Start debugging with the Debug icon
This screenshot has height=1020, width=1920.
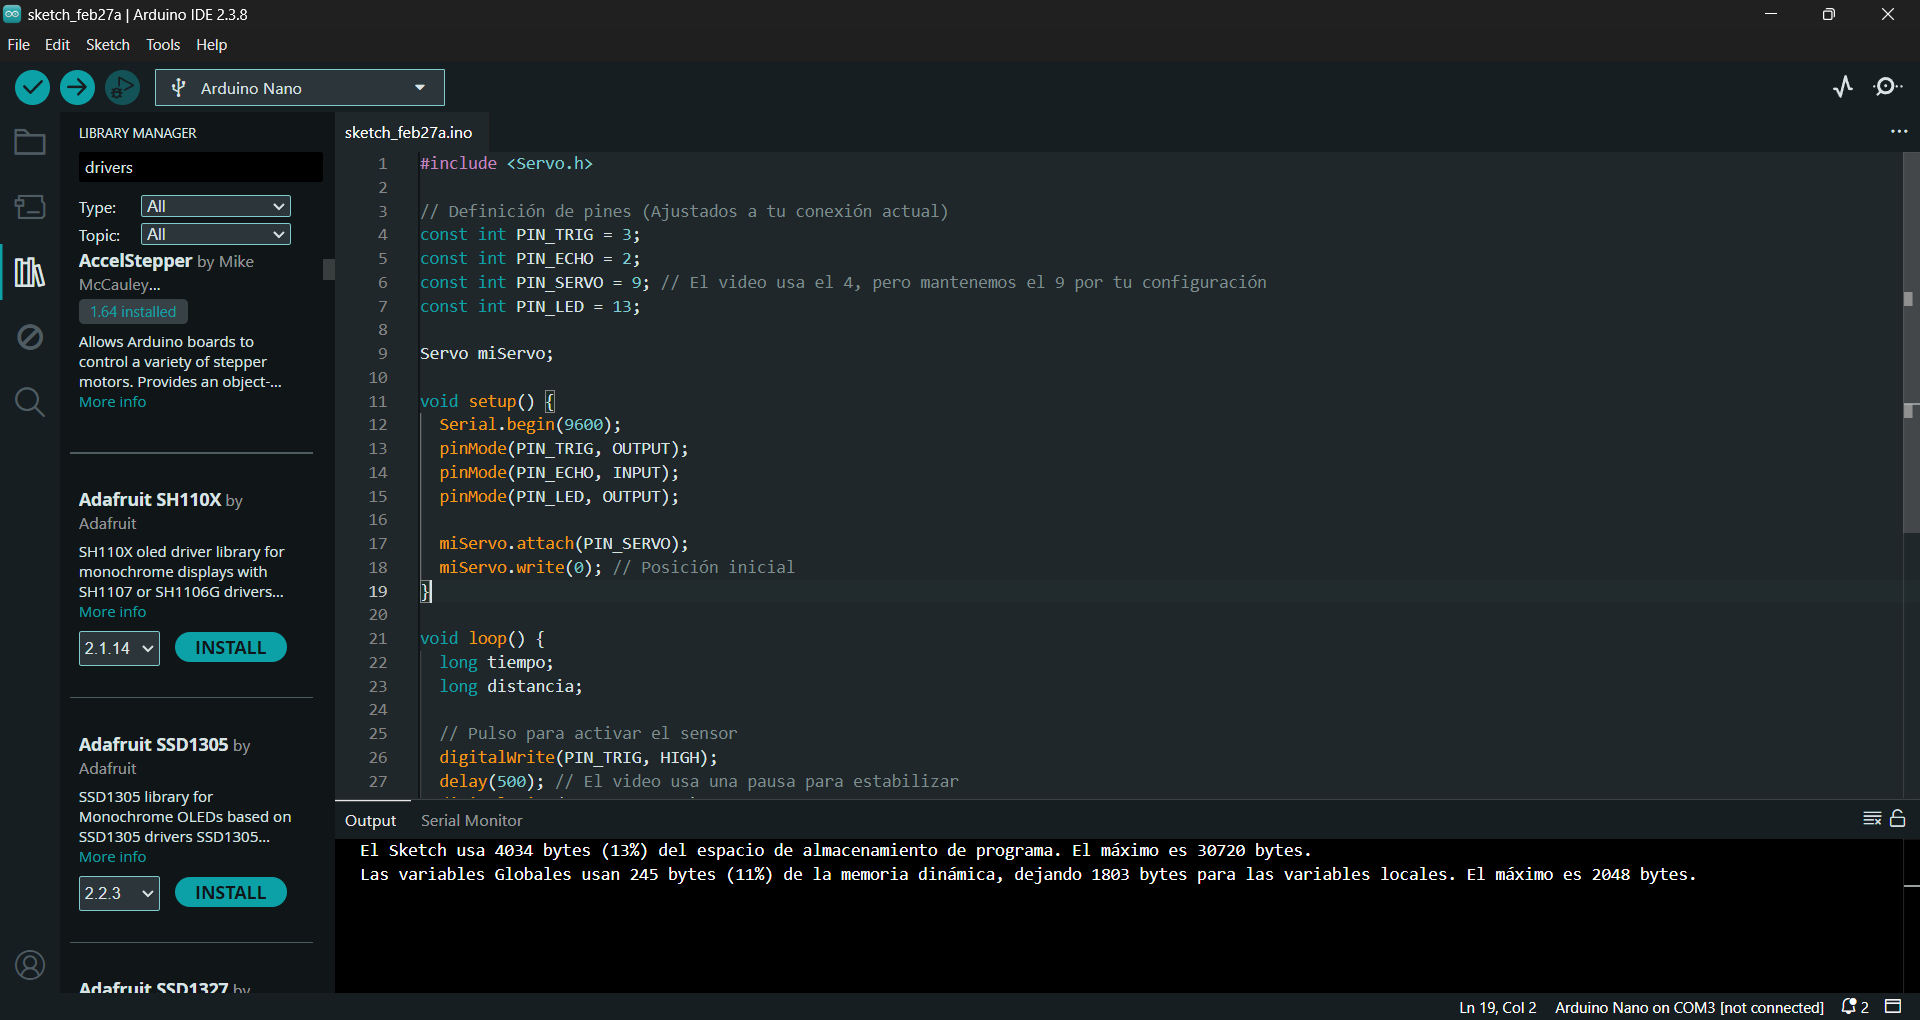point(122,88)
